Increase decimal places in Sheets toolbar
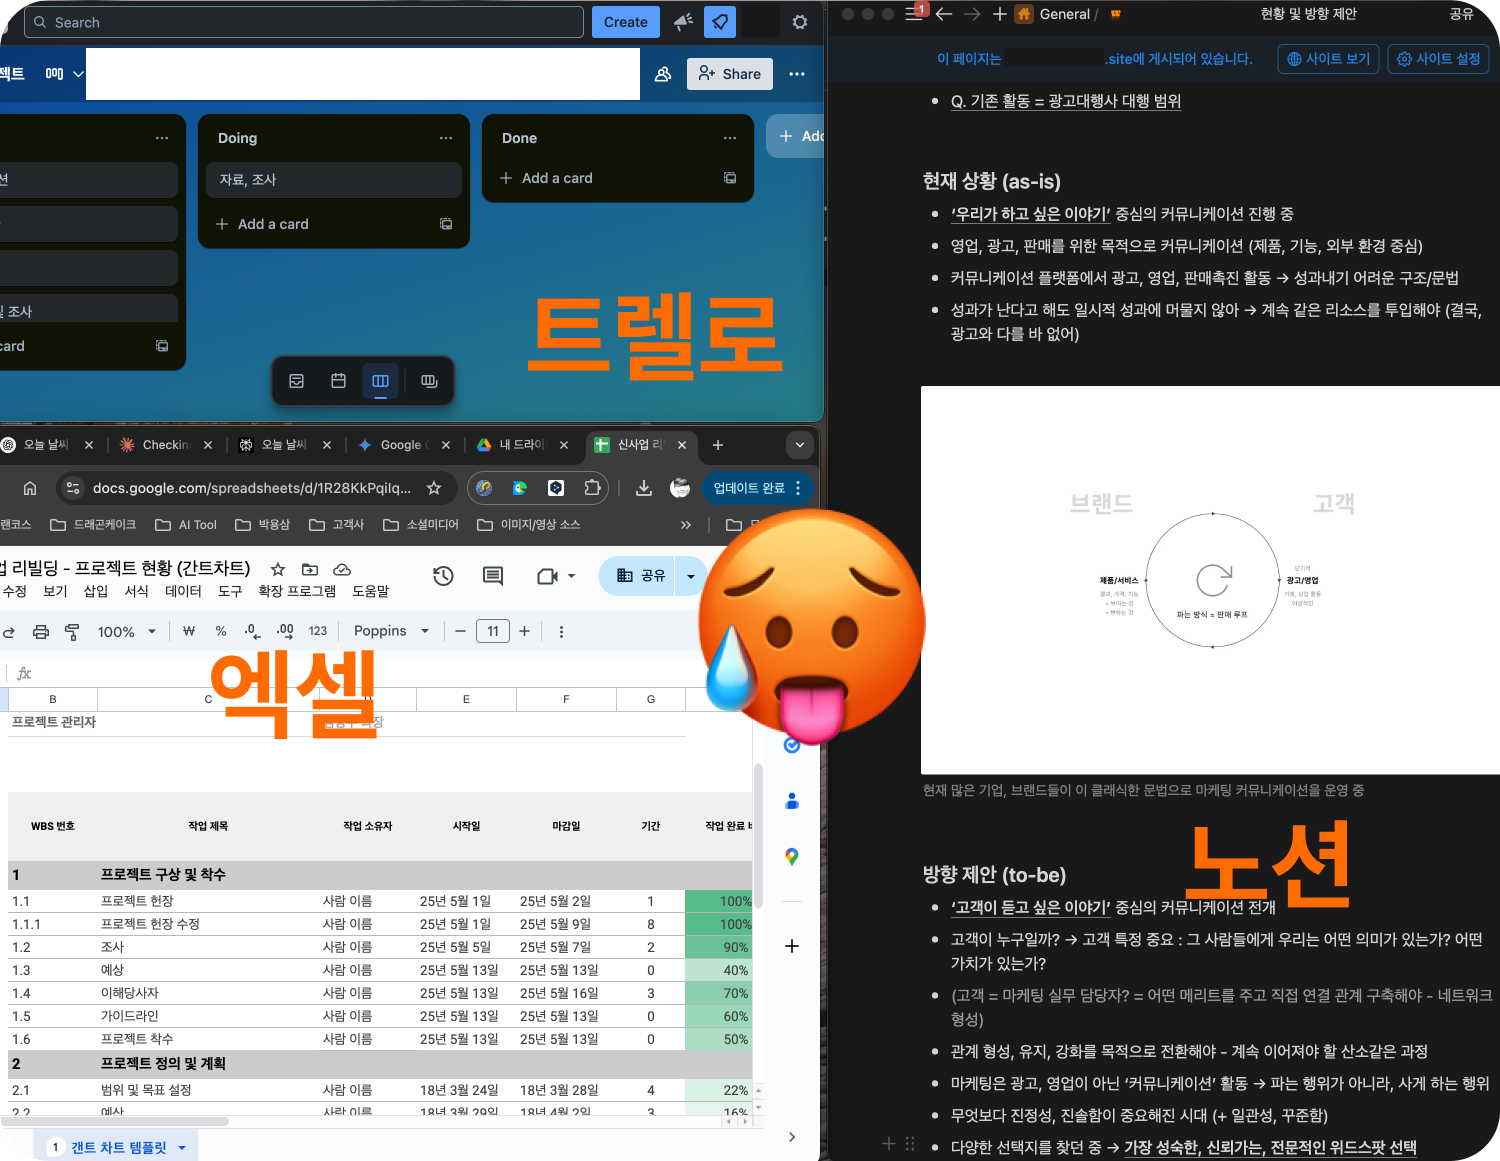The width and height of the screenshot is (1500, 1161). point(286,631)
